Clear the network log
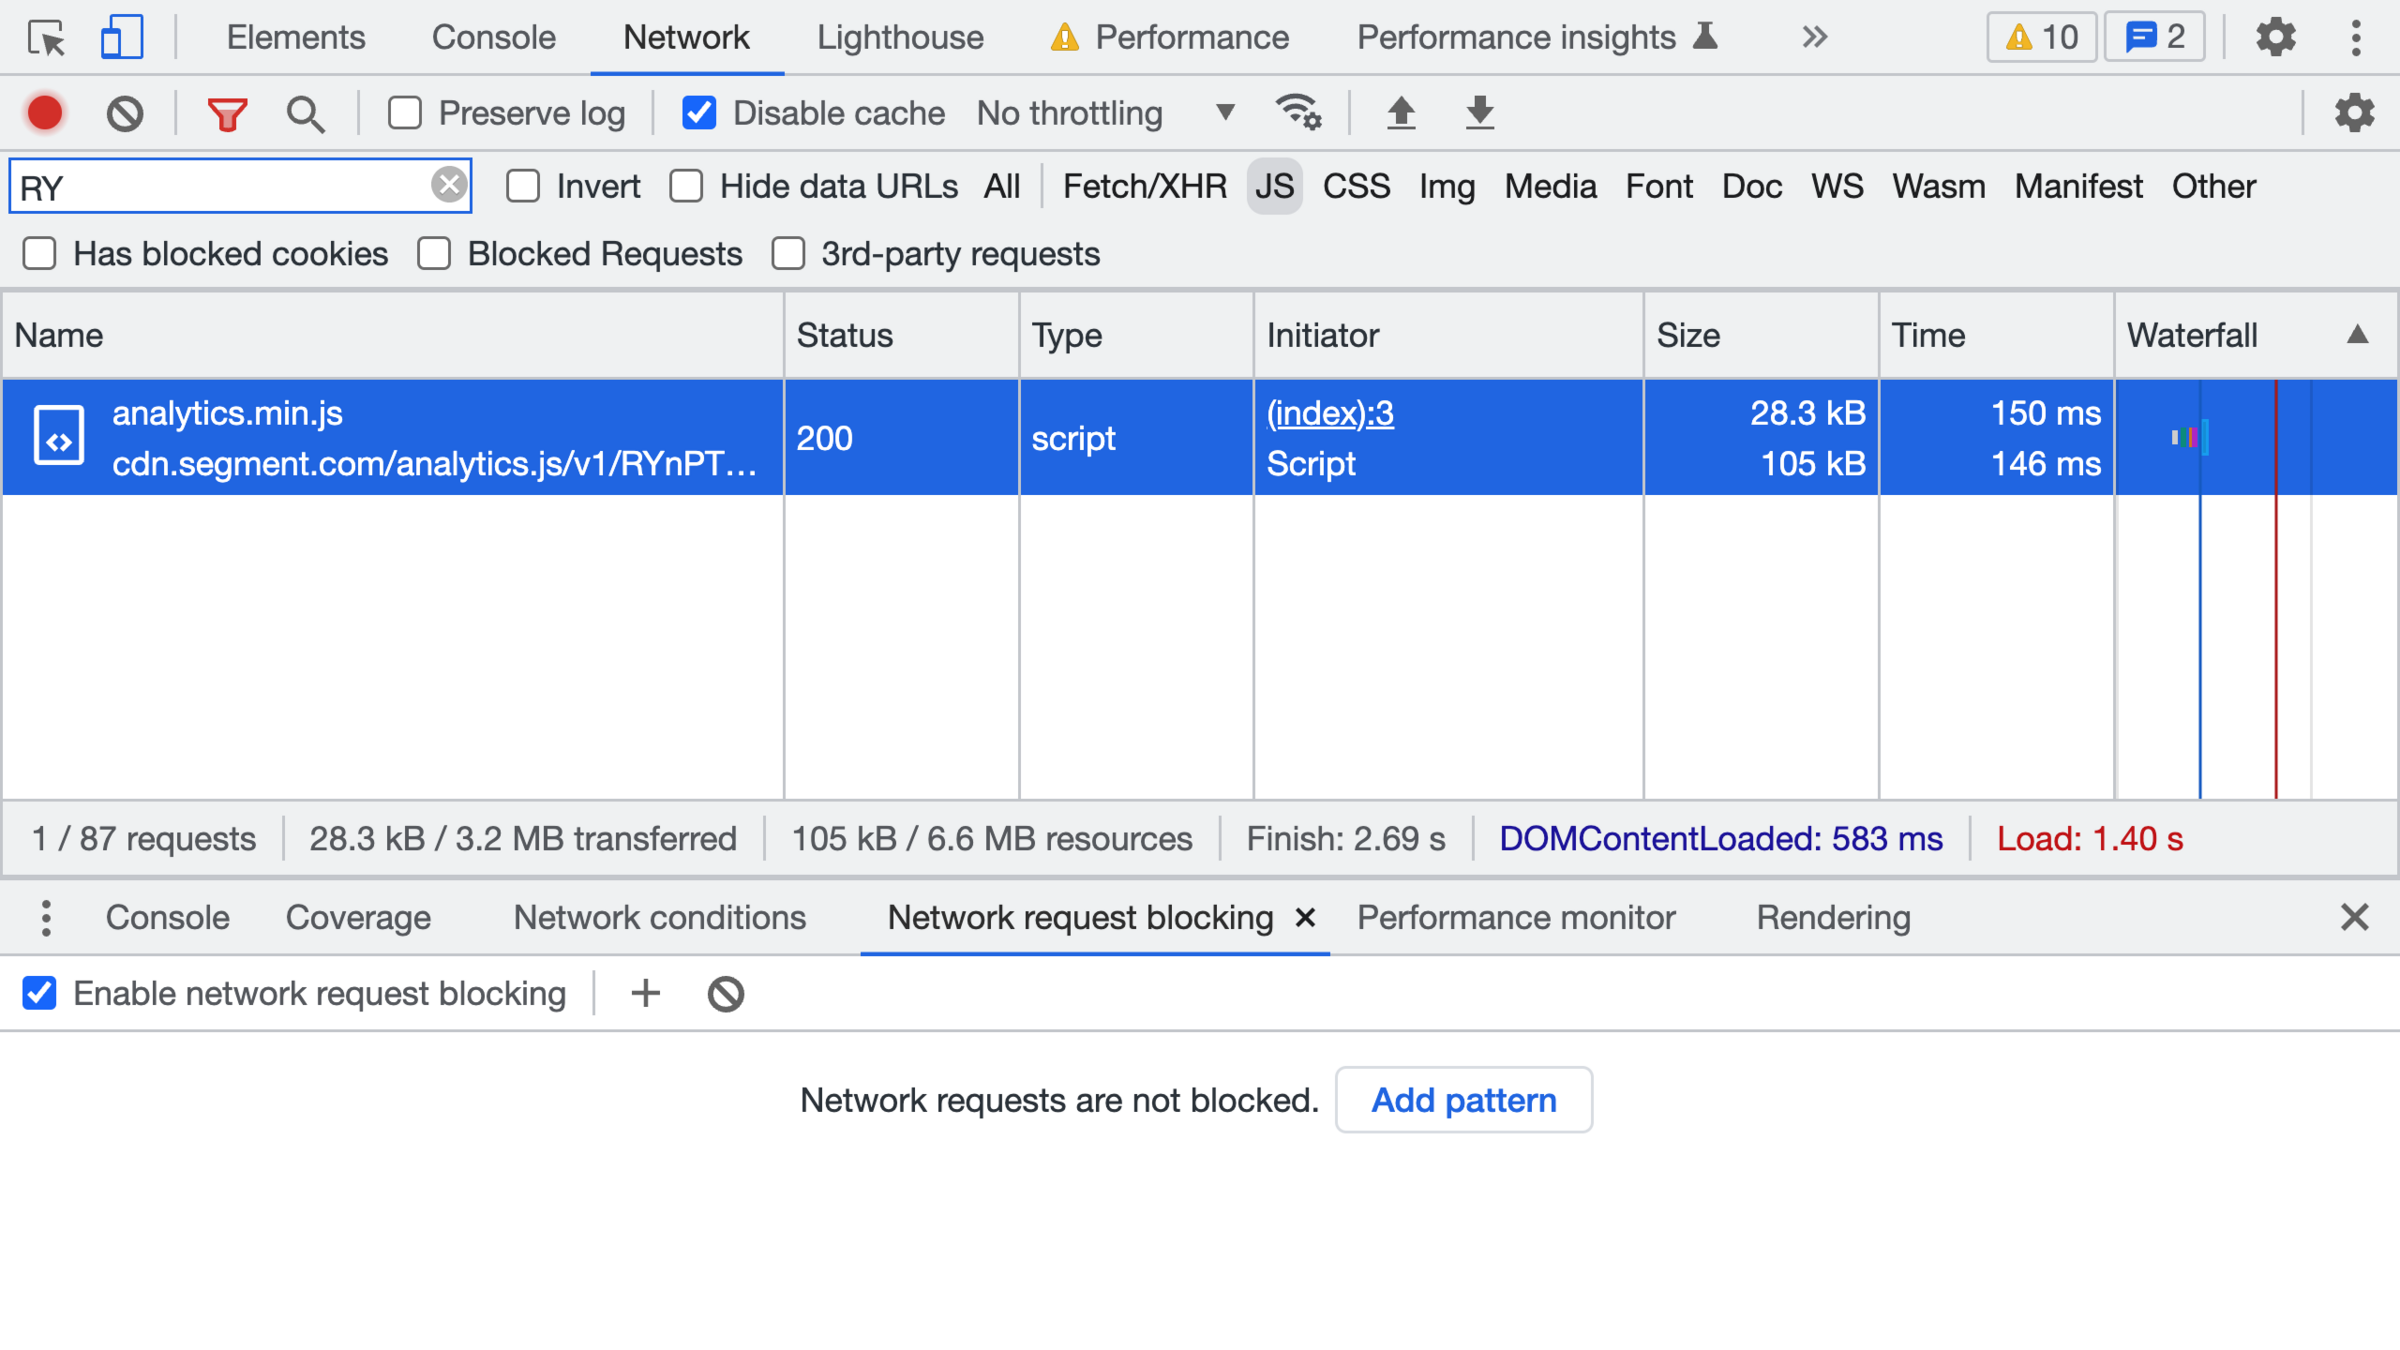This screenshot has width=2400, height=1350. tap(125, 113)
